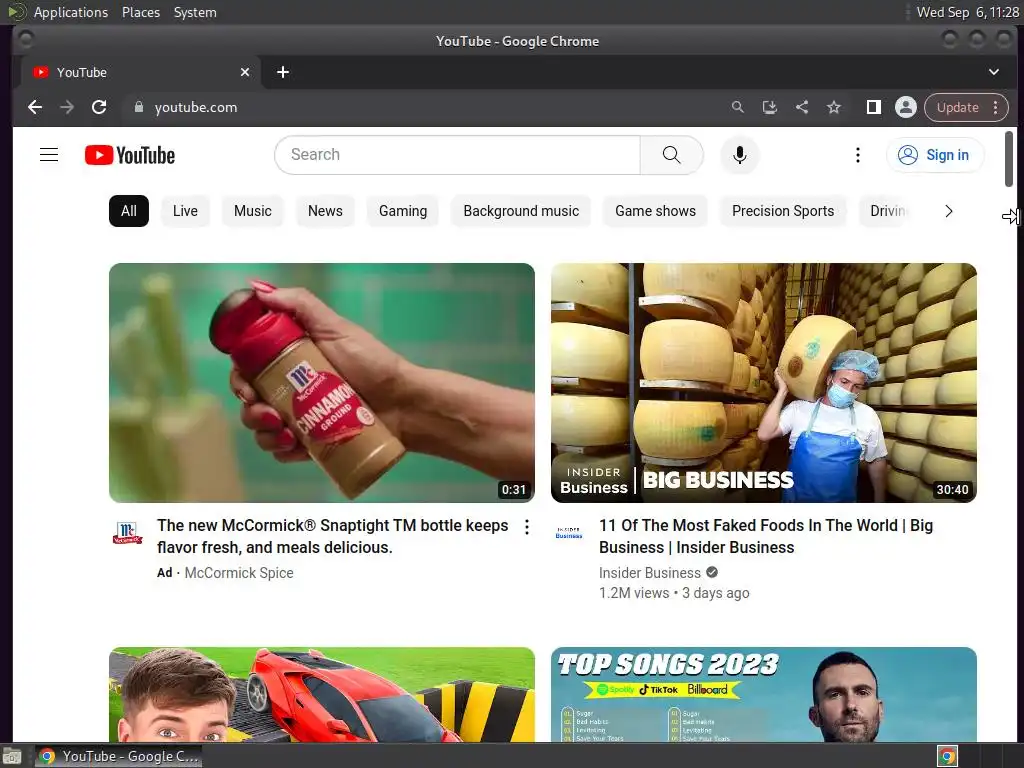
Task: Open YouTube settings three-dot menu
Action: 857,155
